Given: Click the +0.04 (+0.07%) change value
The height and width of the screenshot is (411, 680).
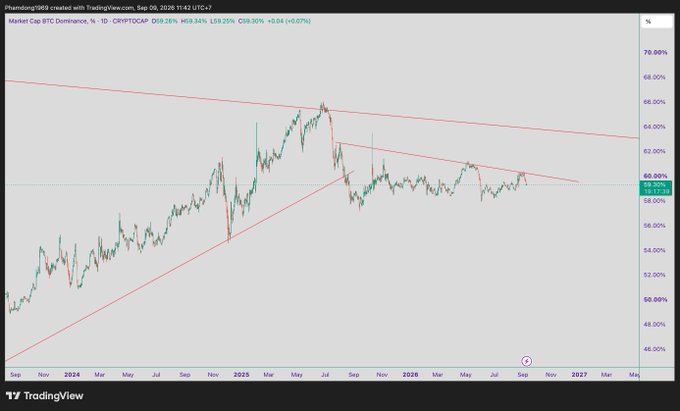Looking at the screenshot, I should [289, 21].
